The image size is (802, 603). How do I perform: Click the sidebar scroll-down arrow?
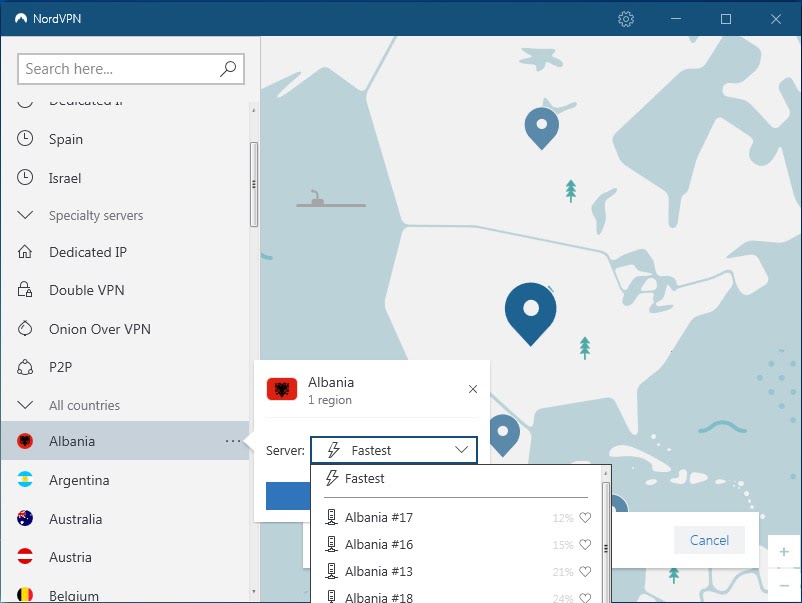coord(254,592)
